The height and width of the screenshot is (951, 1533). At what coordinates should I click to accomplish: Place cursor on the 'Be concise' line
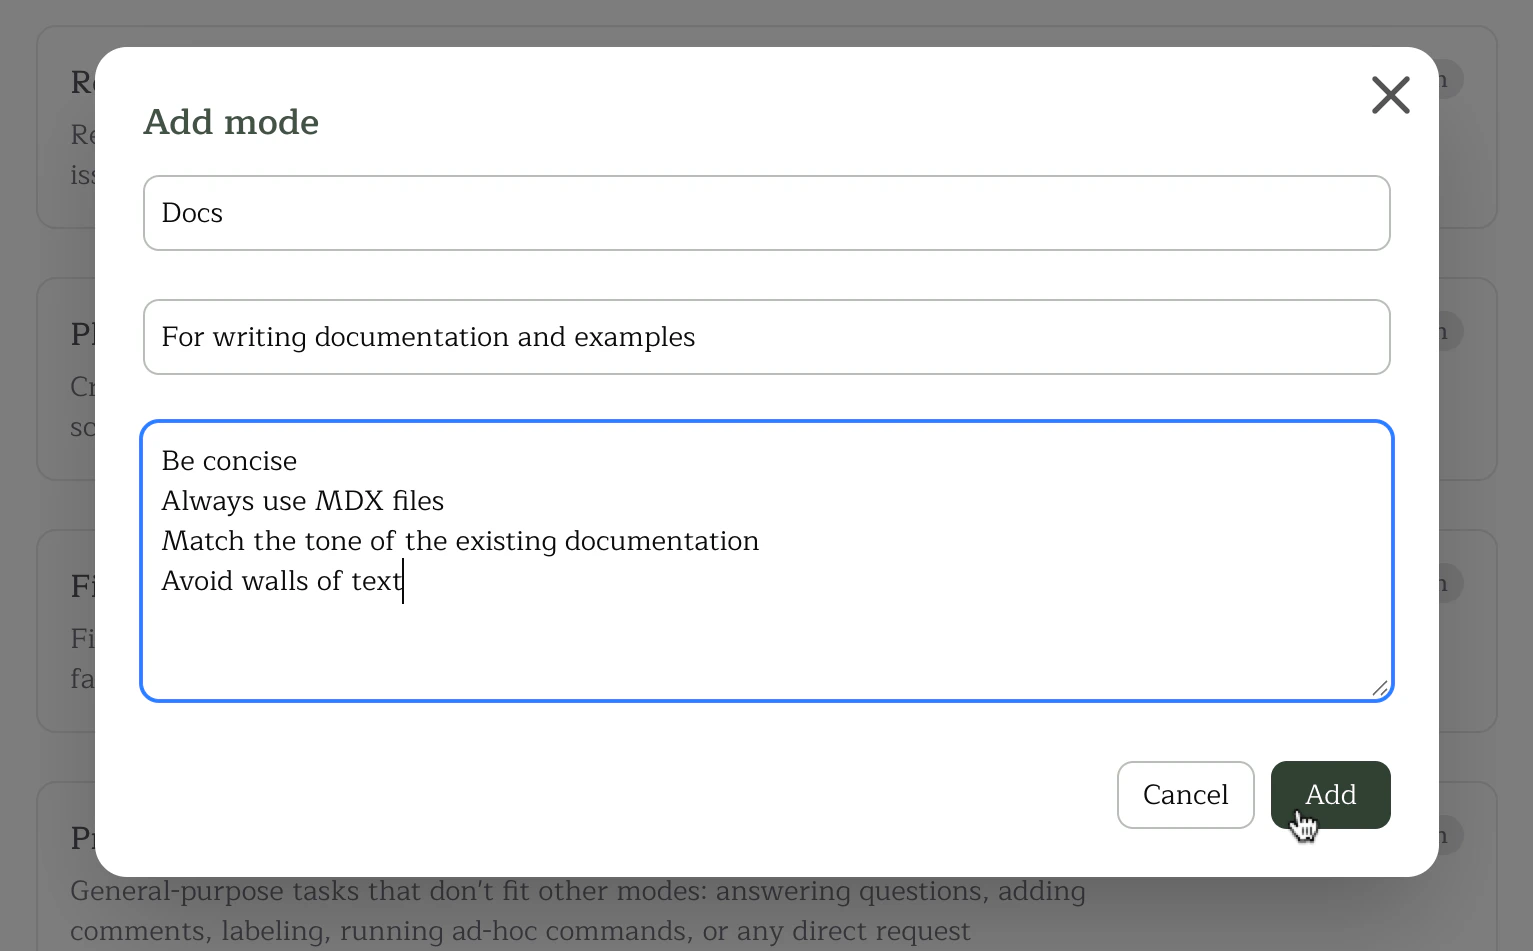[x=229, y=460]
